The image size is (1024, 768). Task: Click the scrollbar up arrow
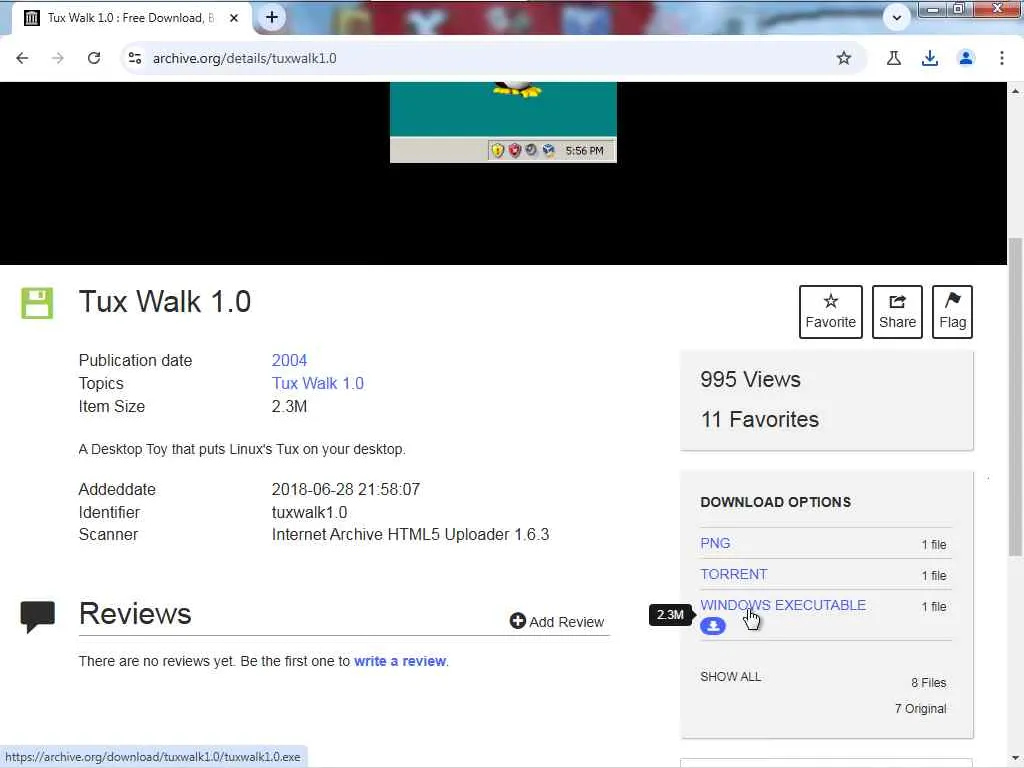pos(1015,91)
